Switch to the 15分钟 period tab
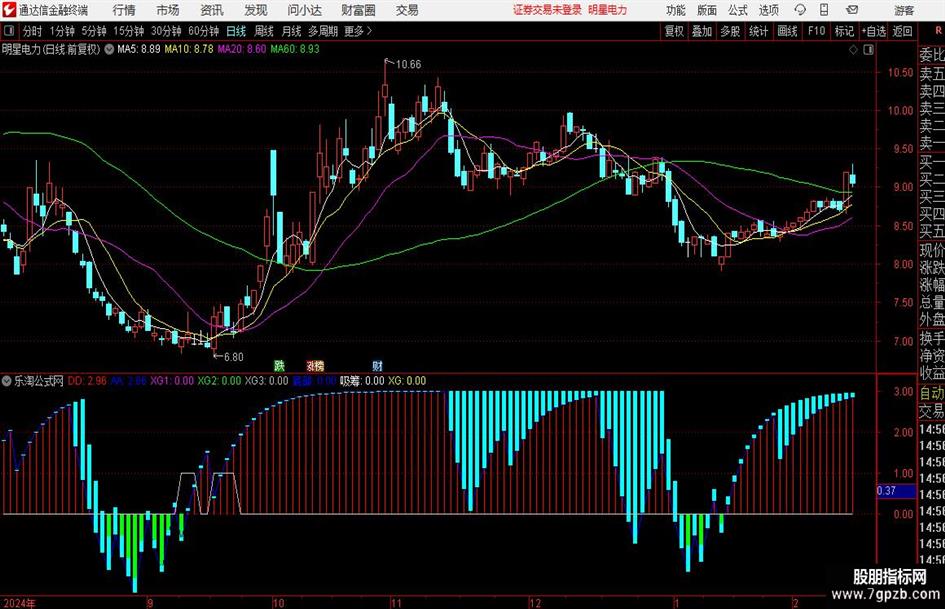The width and height of the screenshot is (945, 609). [129, 31]
